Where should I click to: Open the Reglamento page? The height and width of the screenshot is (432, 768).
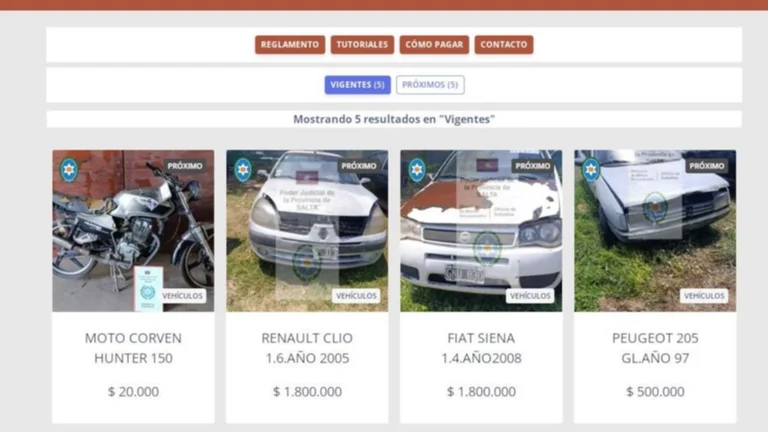click(290, 45)
